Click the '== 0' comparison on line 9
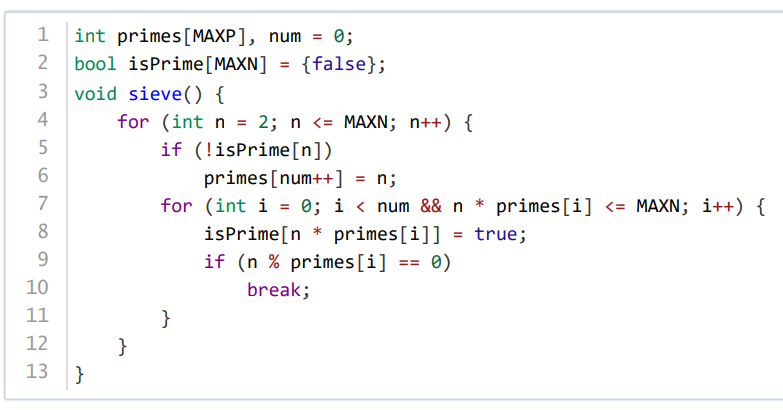The image size is (783, 410). 420,262
